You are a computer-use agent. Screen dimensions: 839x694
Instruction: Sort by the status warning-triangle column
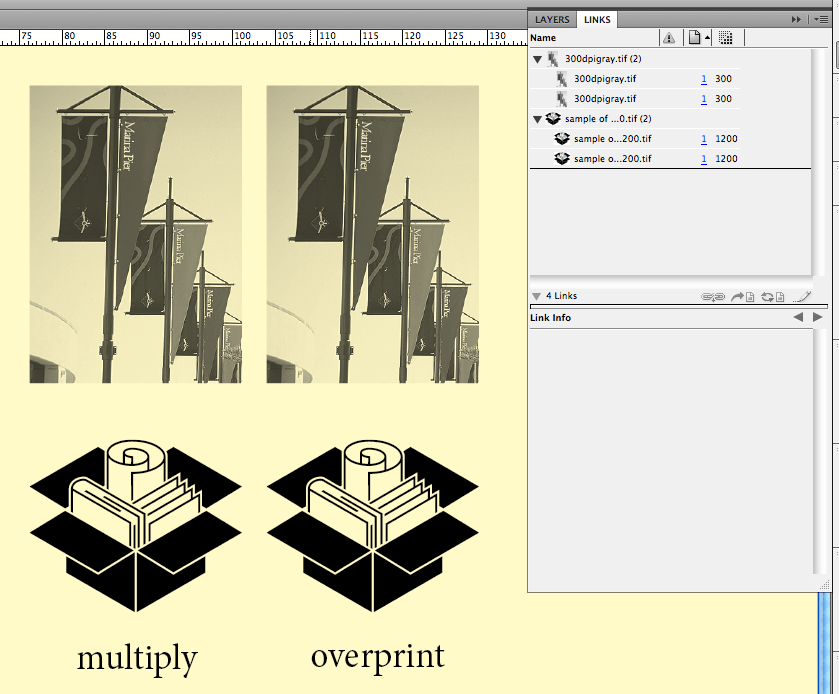(x=669, y=38)
